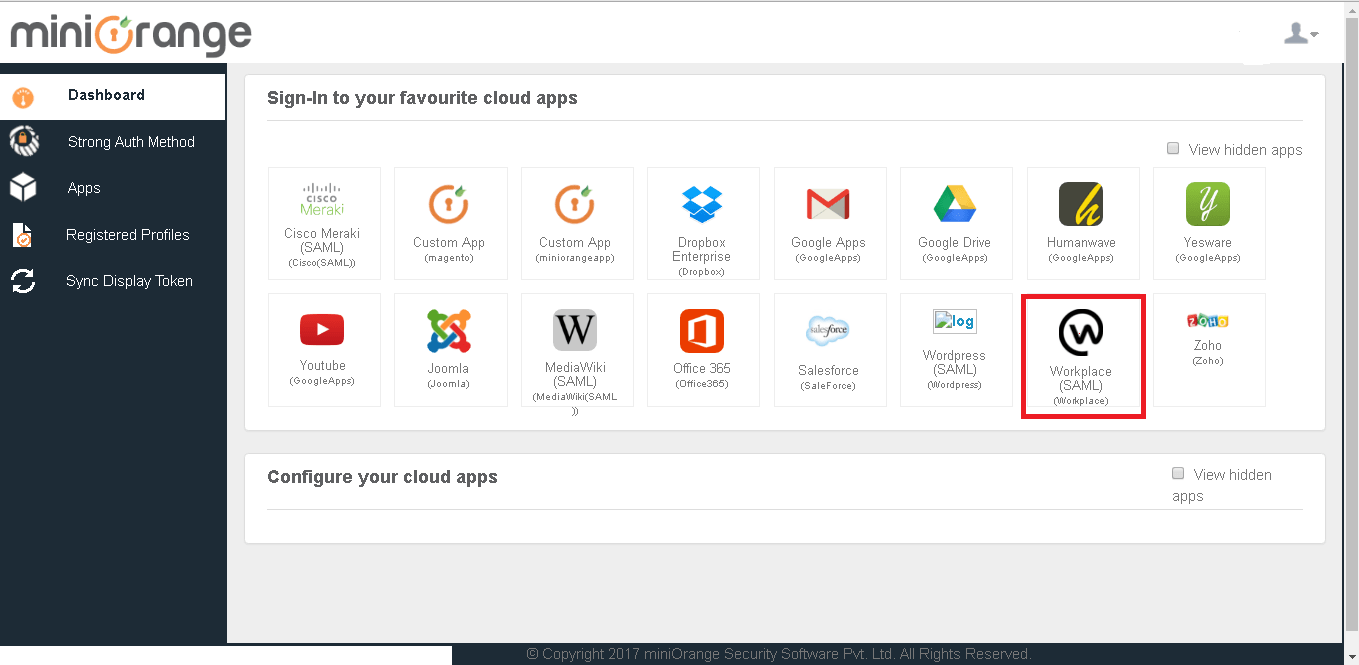Launch the Humanwave Google app

(x=1082, y=222)
